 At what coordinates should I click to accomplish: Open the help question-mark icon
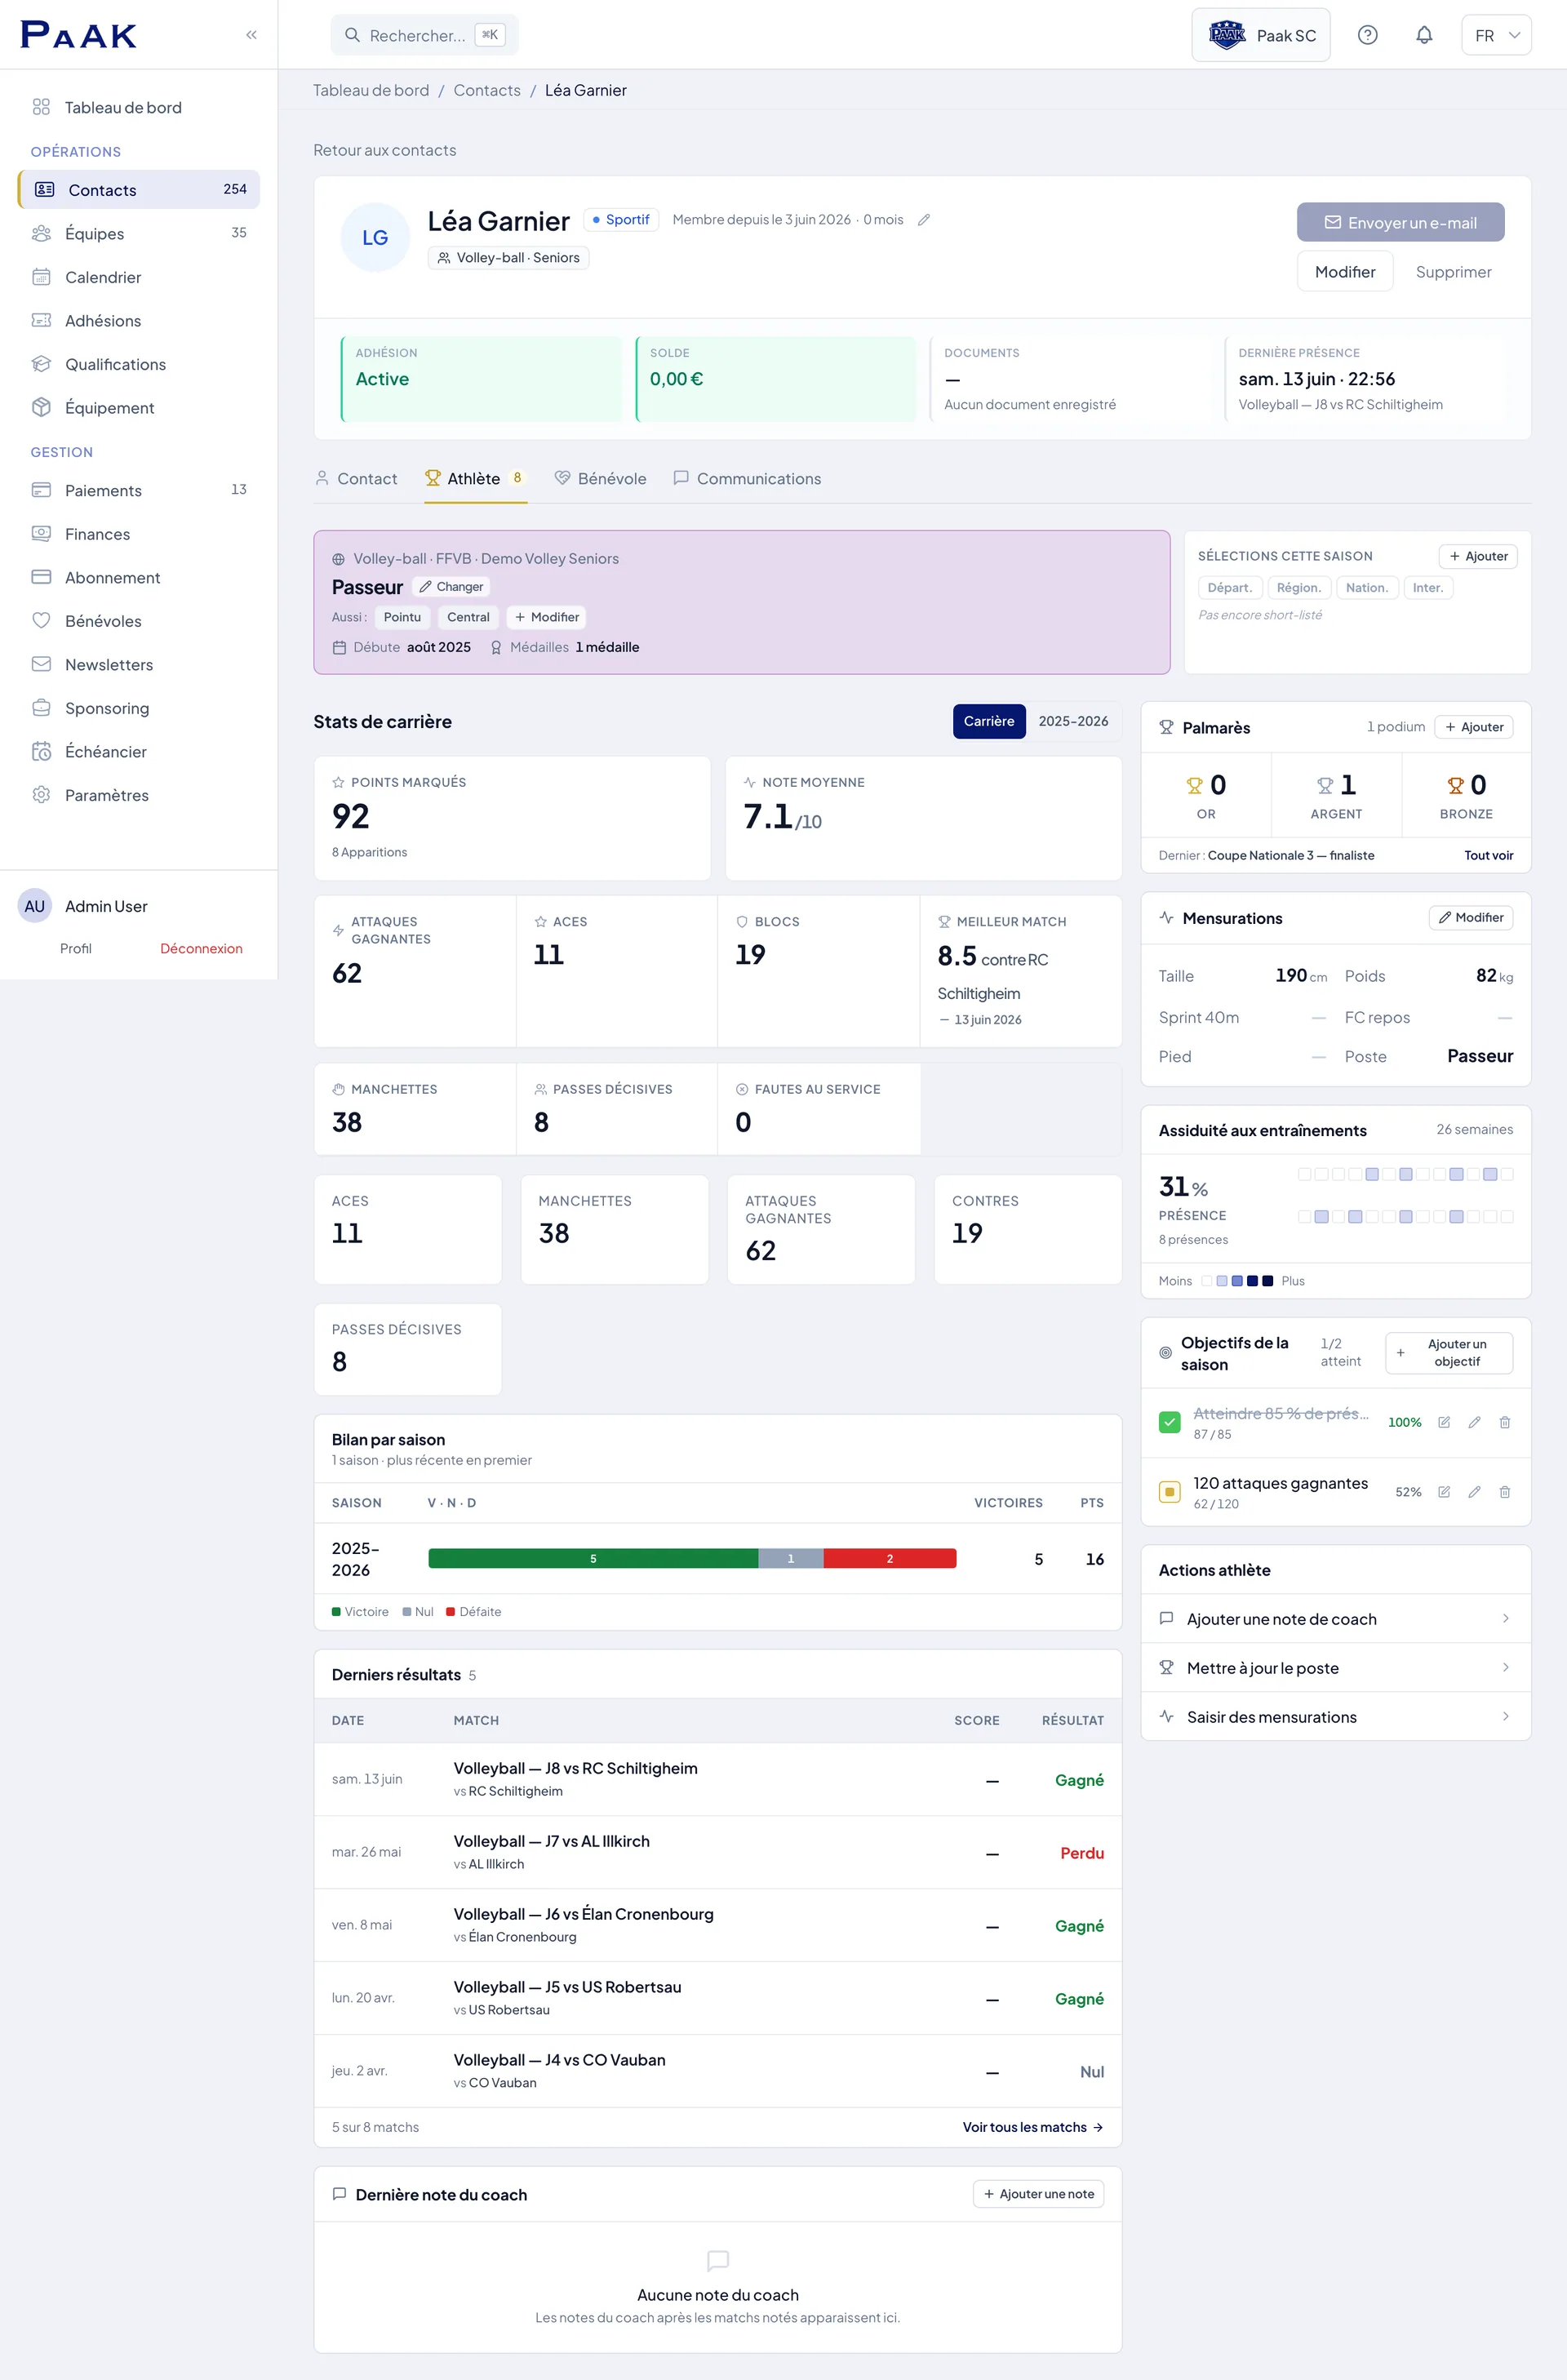tap(1367, 35)
